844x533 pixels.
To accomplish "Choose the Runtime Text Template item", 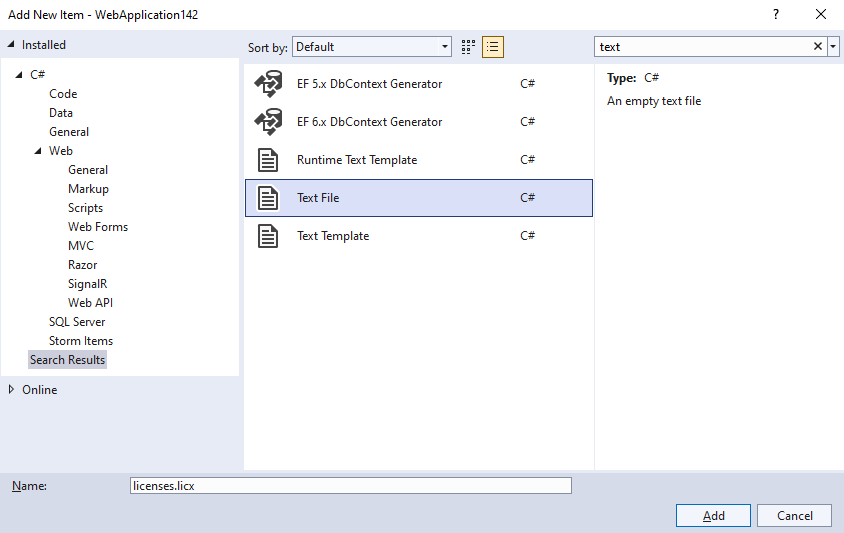I will [x=419, y=160].
